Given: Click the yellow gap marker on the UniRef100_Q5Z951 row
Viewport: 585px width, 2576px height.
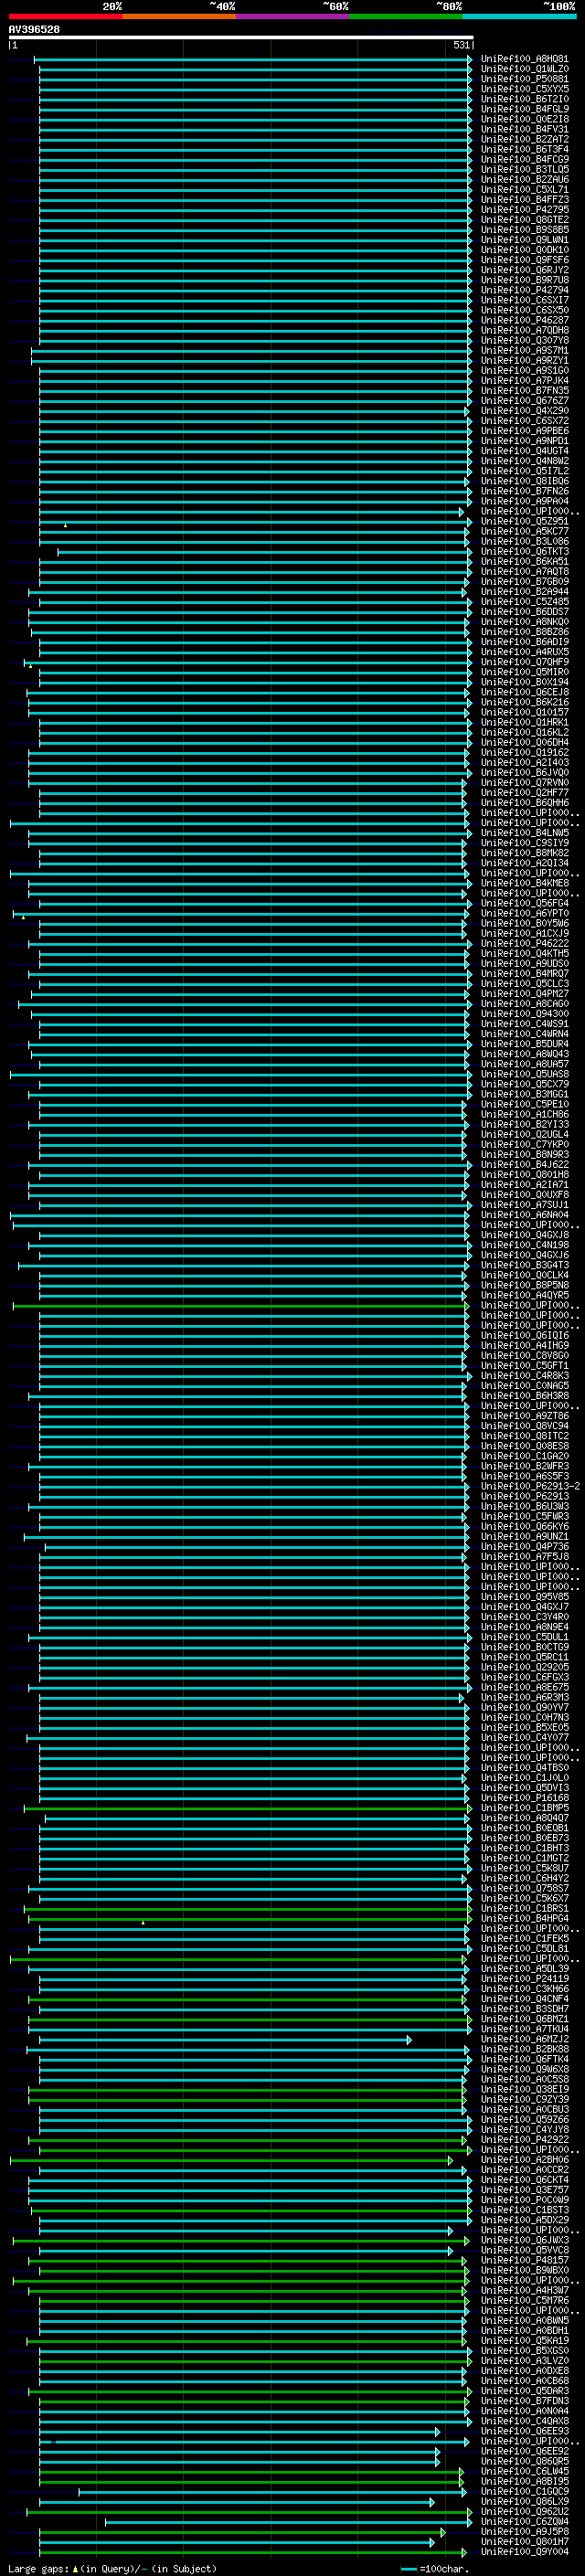Looking at the screenshot, I should [x=66, y=525].
